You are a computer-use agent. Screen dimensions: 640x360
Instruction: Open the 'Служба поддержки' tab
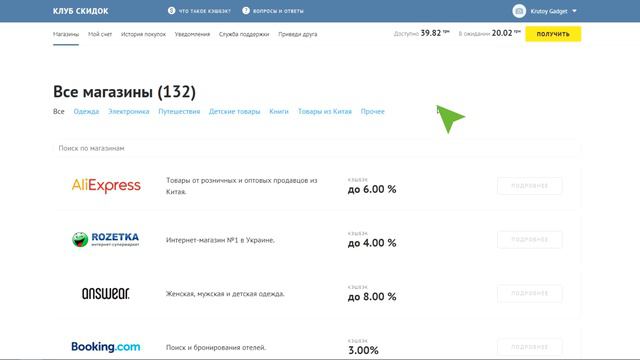click(244, 34)
